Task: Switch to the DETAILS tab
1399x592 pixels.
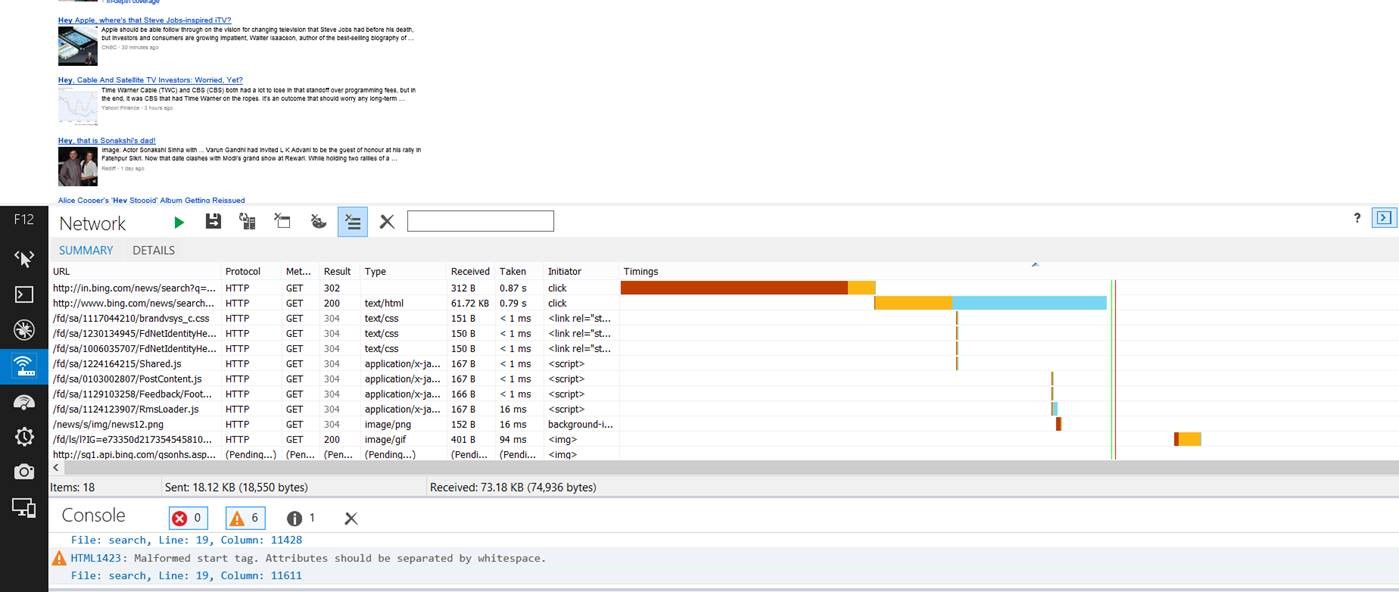Action: (x=153, y=250)
